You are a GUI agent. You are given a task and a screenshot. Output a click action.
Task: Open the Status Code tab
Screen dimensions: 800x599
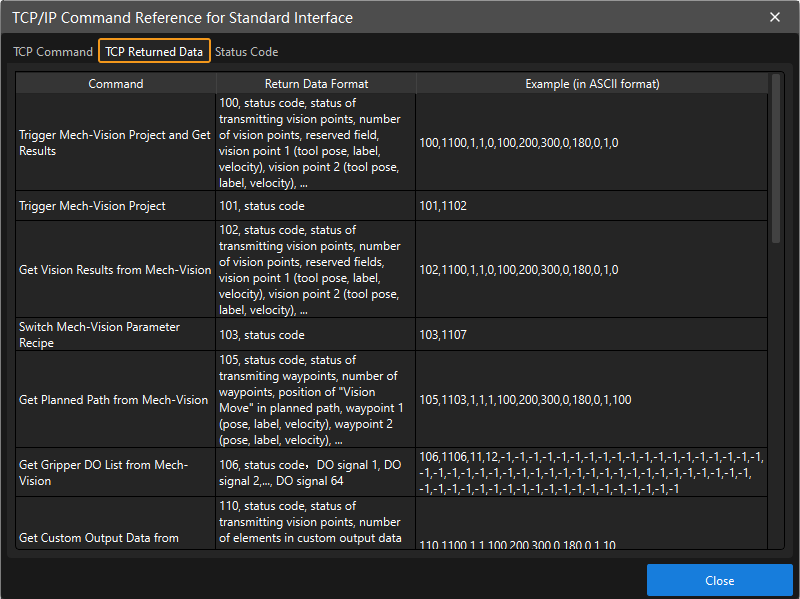[x=246, y=52]
